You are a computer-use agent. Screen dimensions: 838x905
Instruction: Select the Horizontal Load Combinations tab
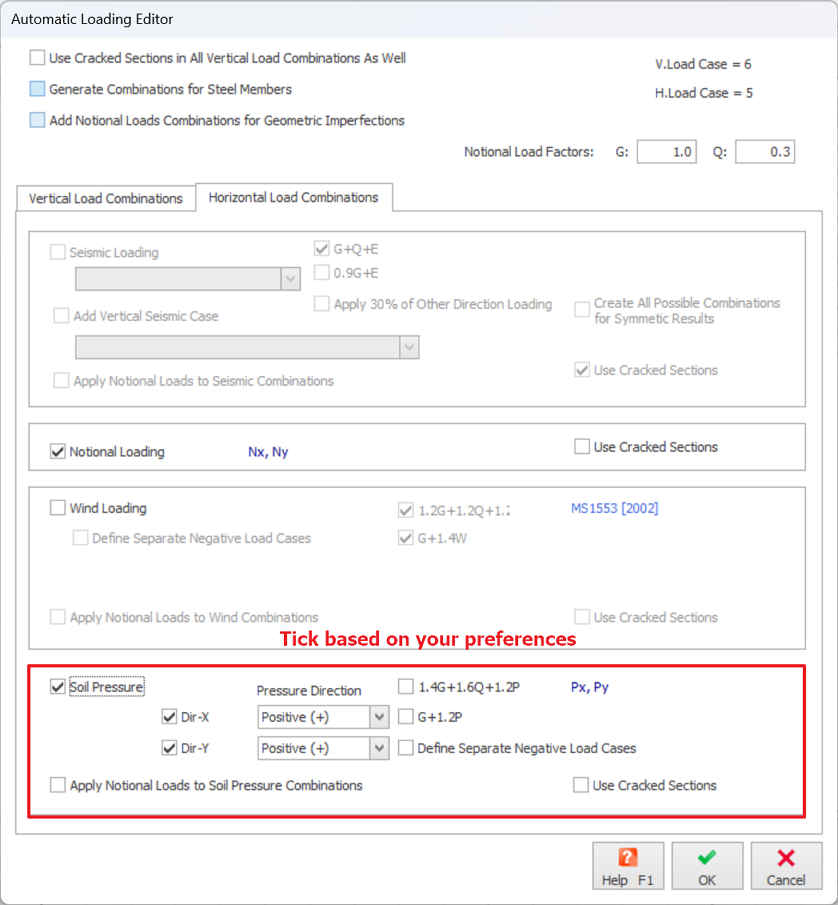[293, 198]
